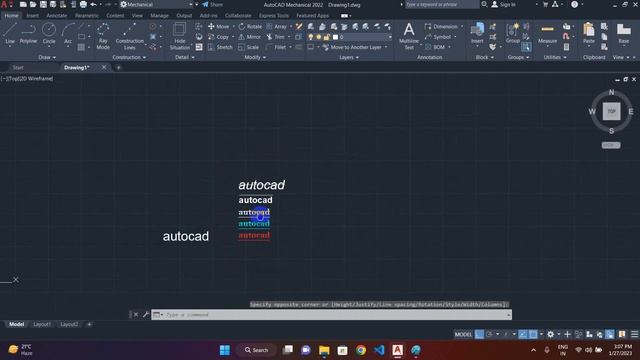Toggle the layer on/off lightbulb
640x360 pixels.
[311, 37]
